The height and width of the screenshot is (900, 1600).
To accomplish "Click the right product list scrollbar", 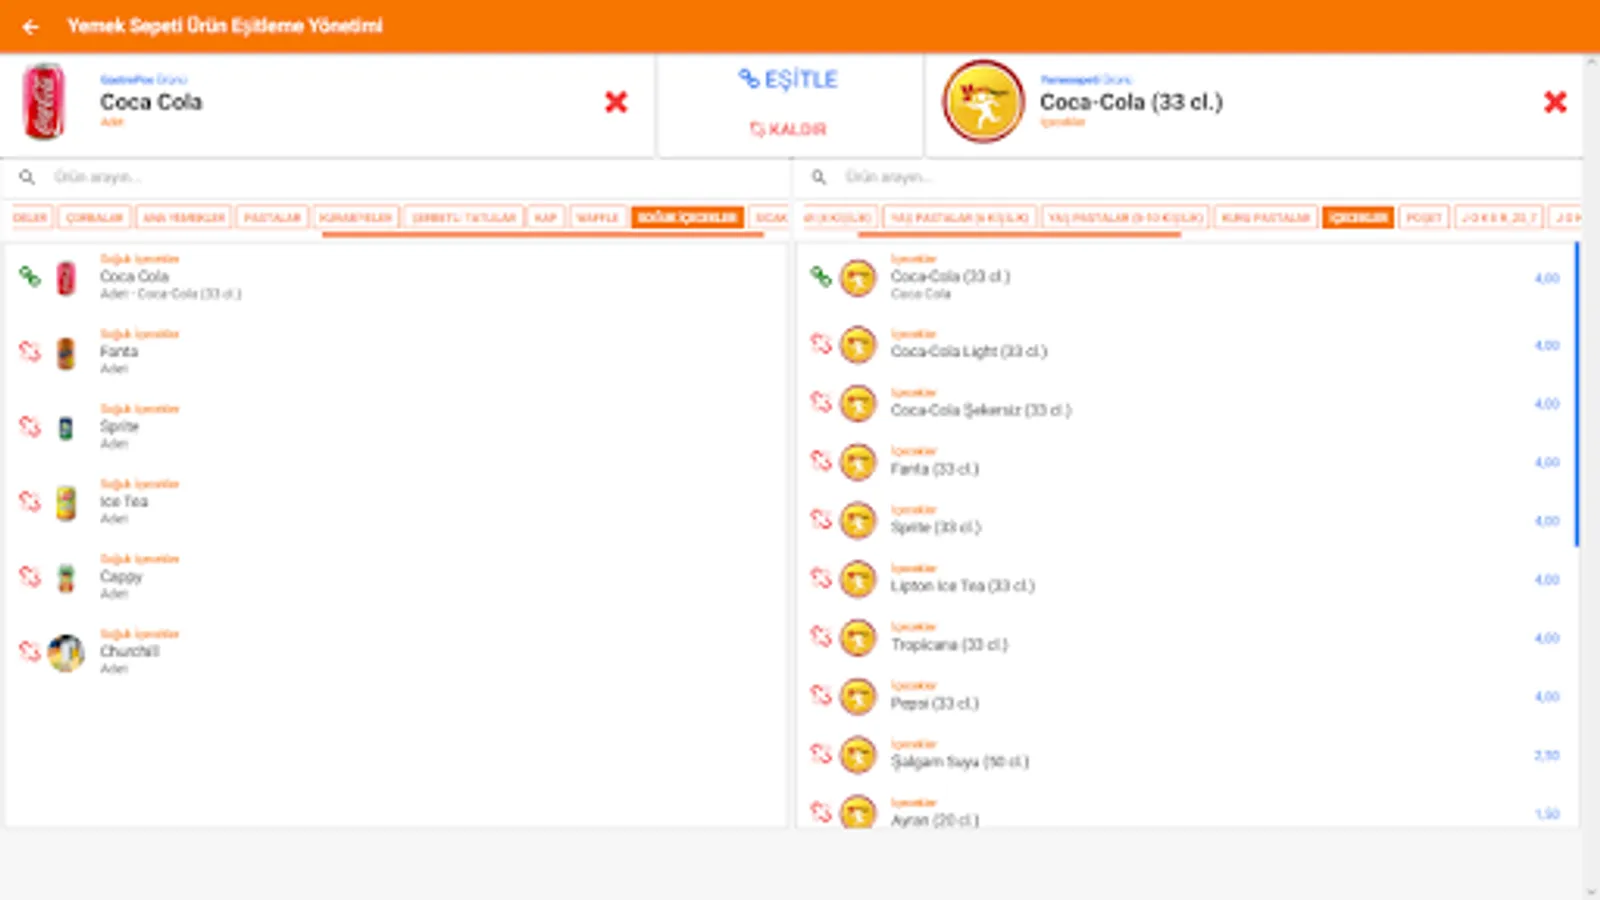I will click(x=1577, y=394).
